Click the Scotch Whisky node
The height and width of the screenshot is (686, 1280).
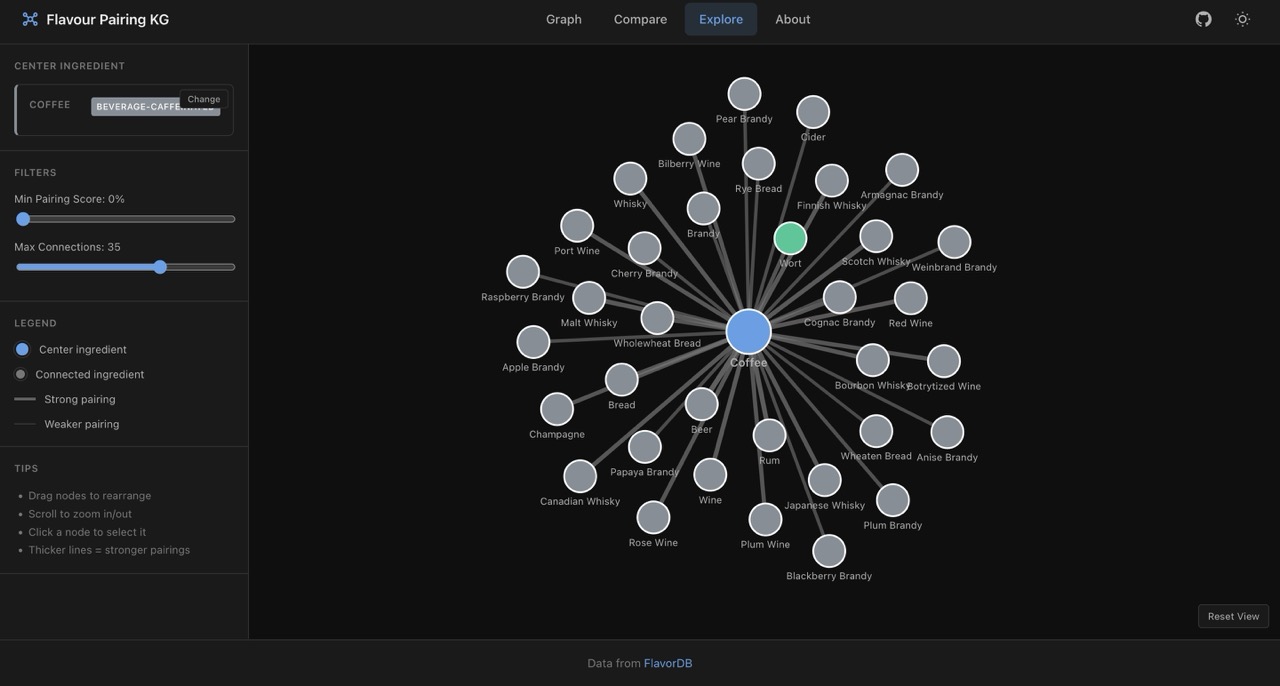tap(875, 236)
